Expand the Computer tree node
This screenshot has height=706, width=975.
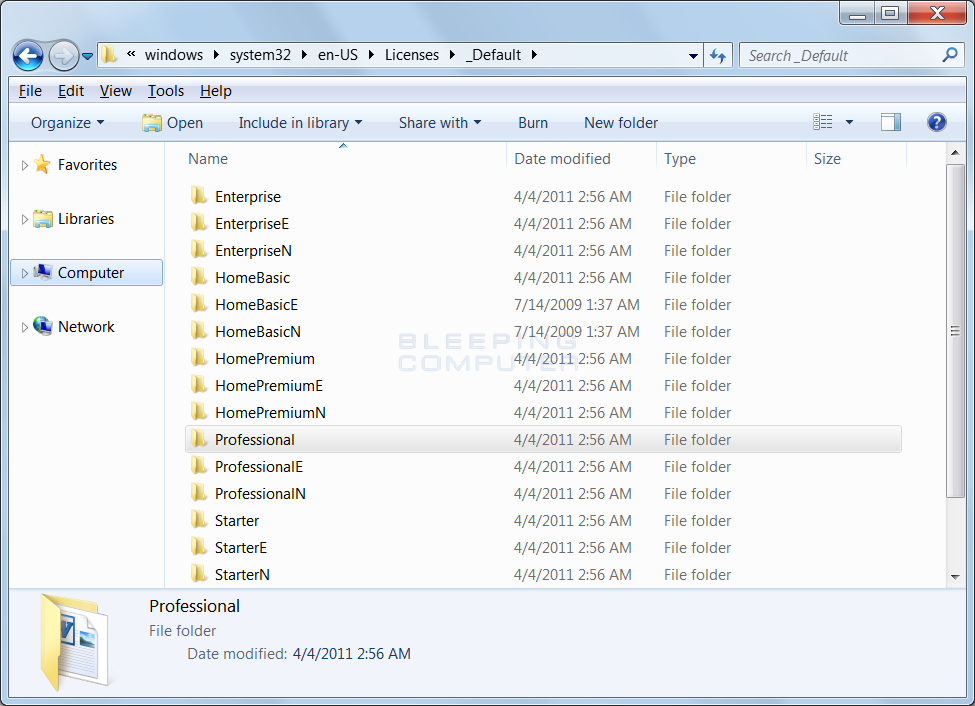click(x=25, y=273)
